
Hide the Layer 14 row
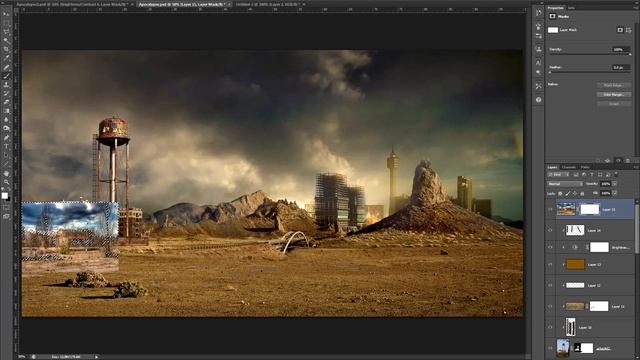pyautogui.click(x=550, y=230)
